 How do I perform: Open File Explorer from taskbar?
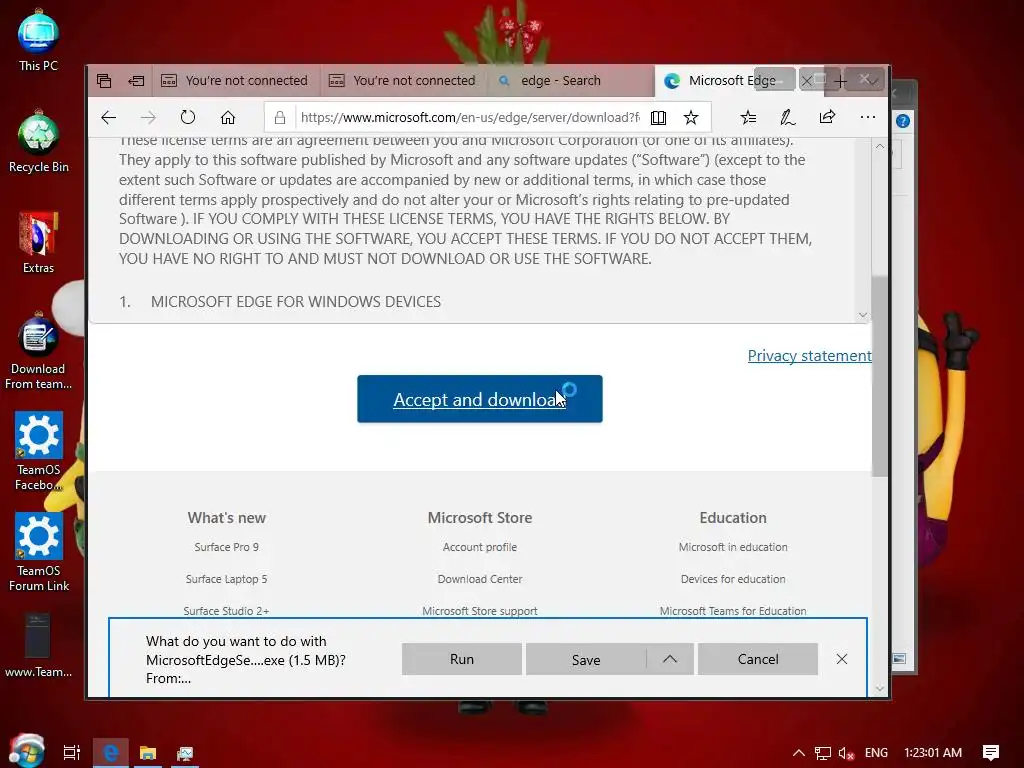148,753
